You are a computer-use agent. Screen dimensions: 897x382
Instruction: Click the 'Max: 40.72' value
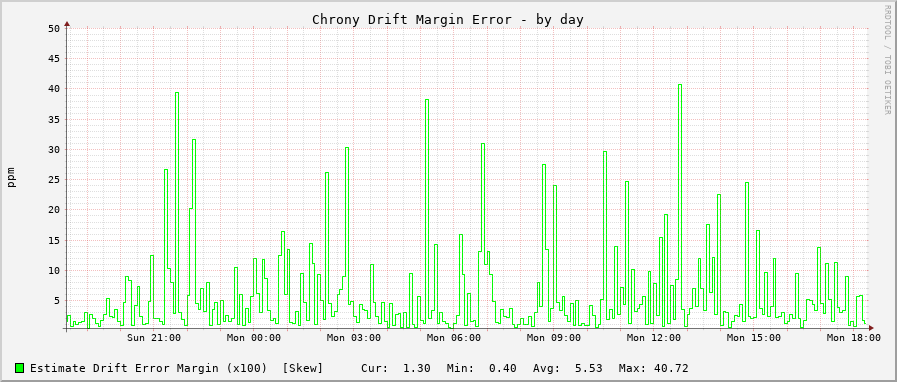[653, 368]
